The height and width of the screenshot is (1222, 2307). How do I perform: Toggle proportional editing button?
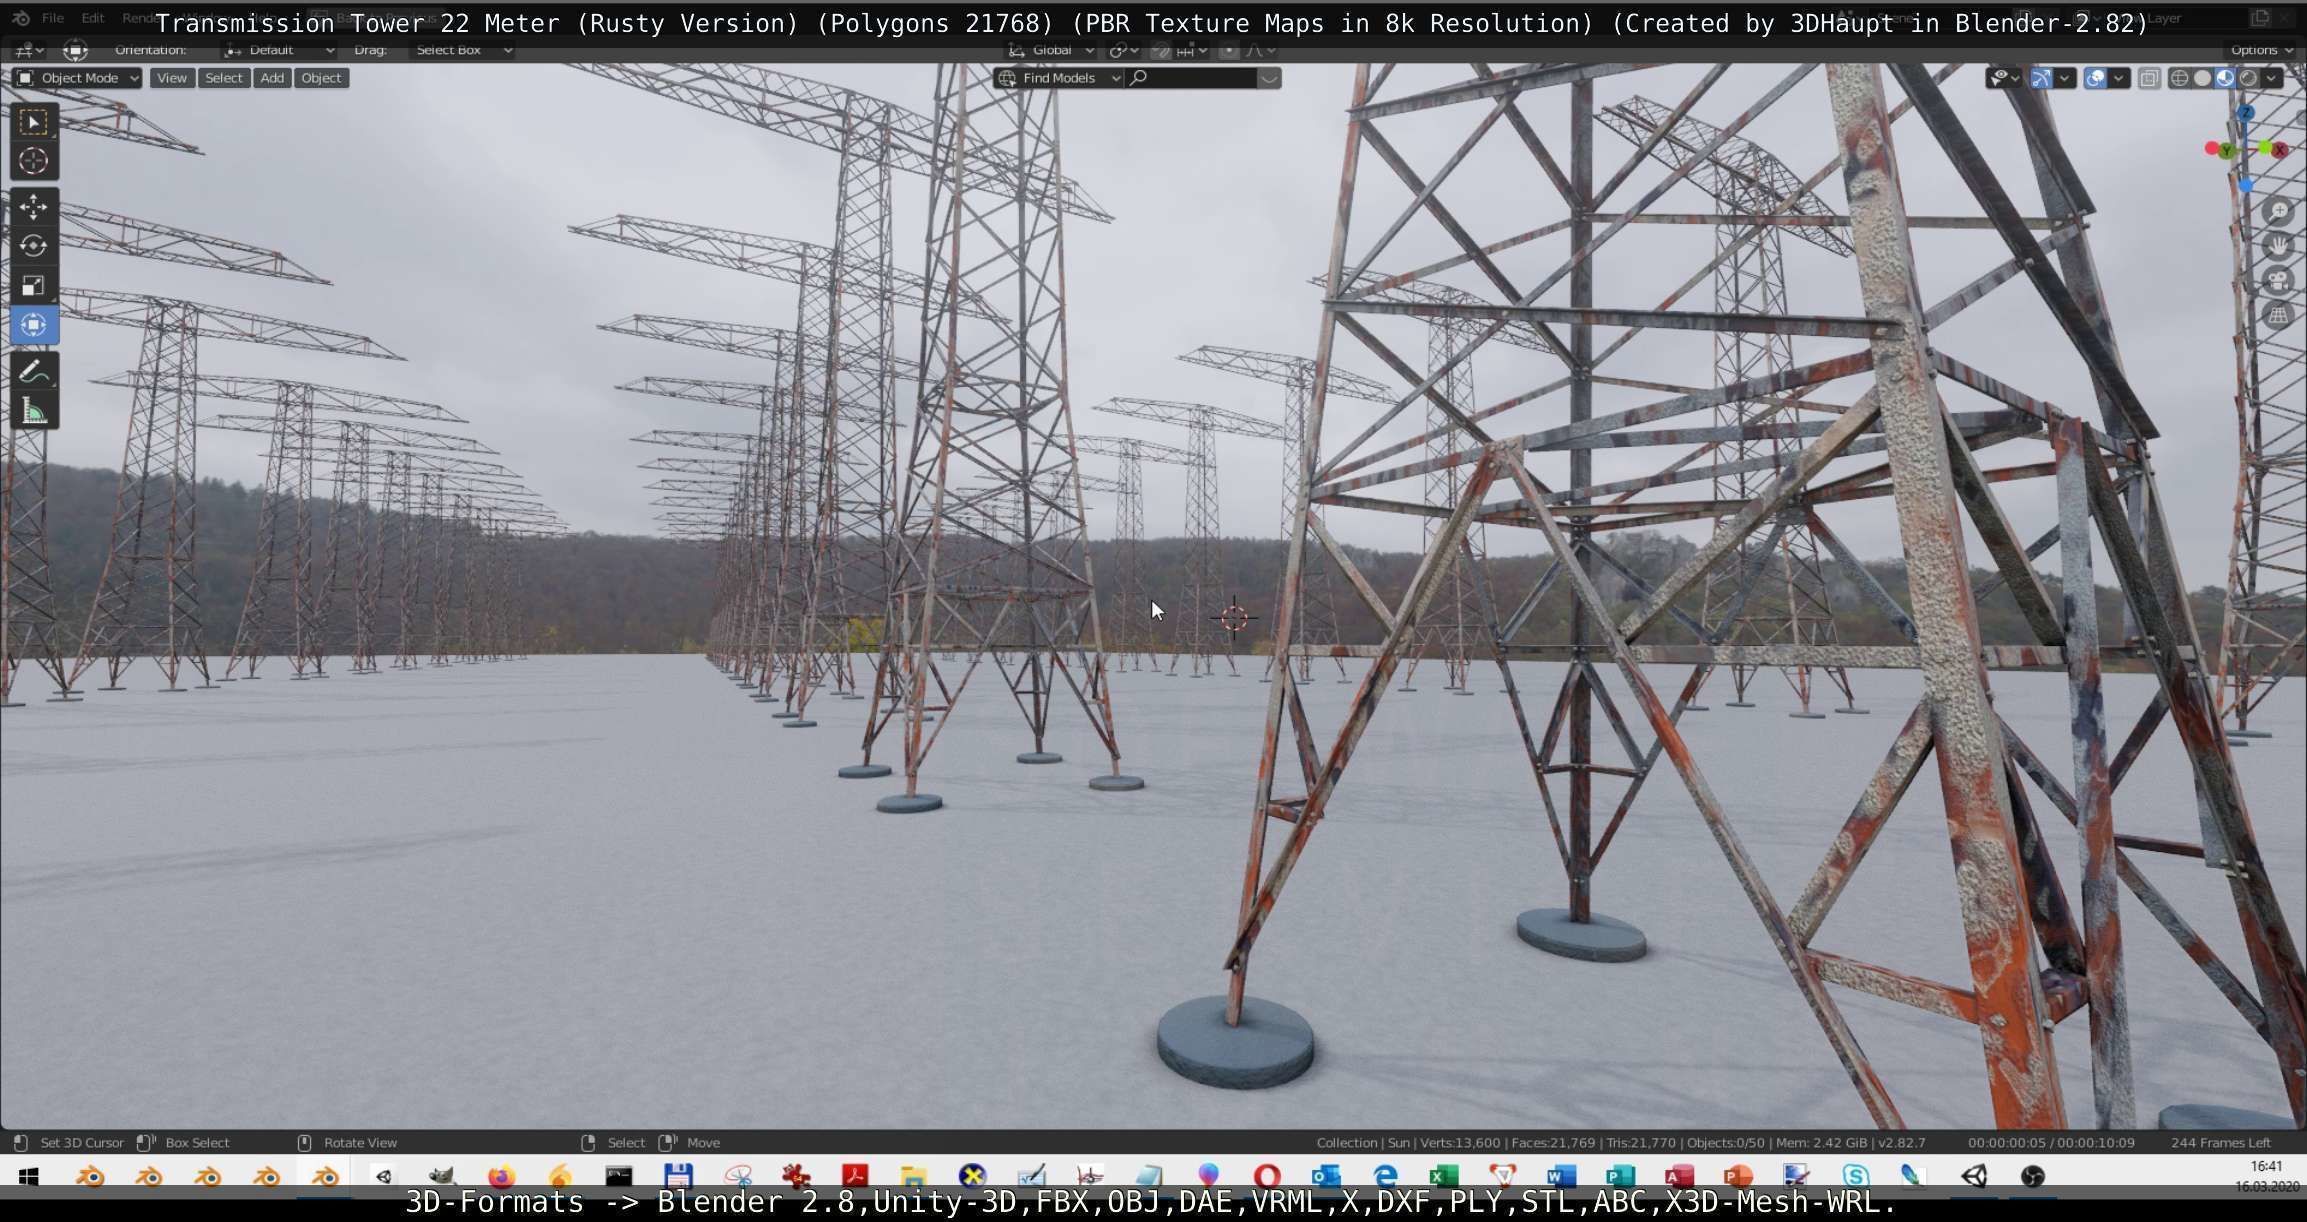coord(1229,50)
